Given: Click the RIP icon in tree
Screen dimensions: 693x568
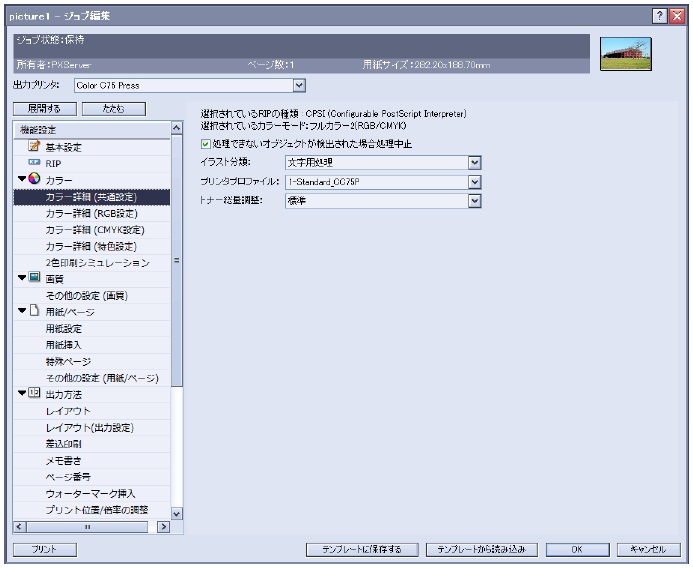Looking at the screenshot, I should point(33,162).
